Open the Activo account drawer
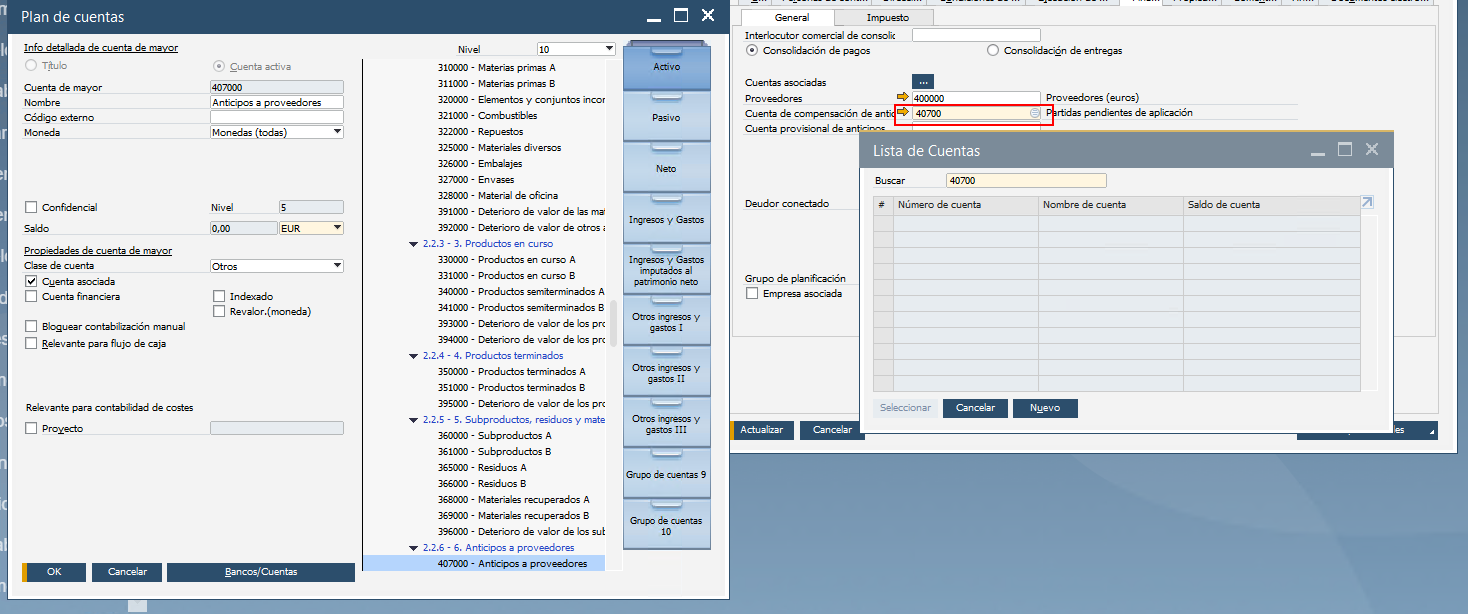 (666, 66)
